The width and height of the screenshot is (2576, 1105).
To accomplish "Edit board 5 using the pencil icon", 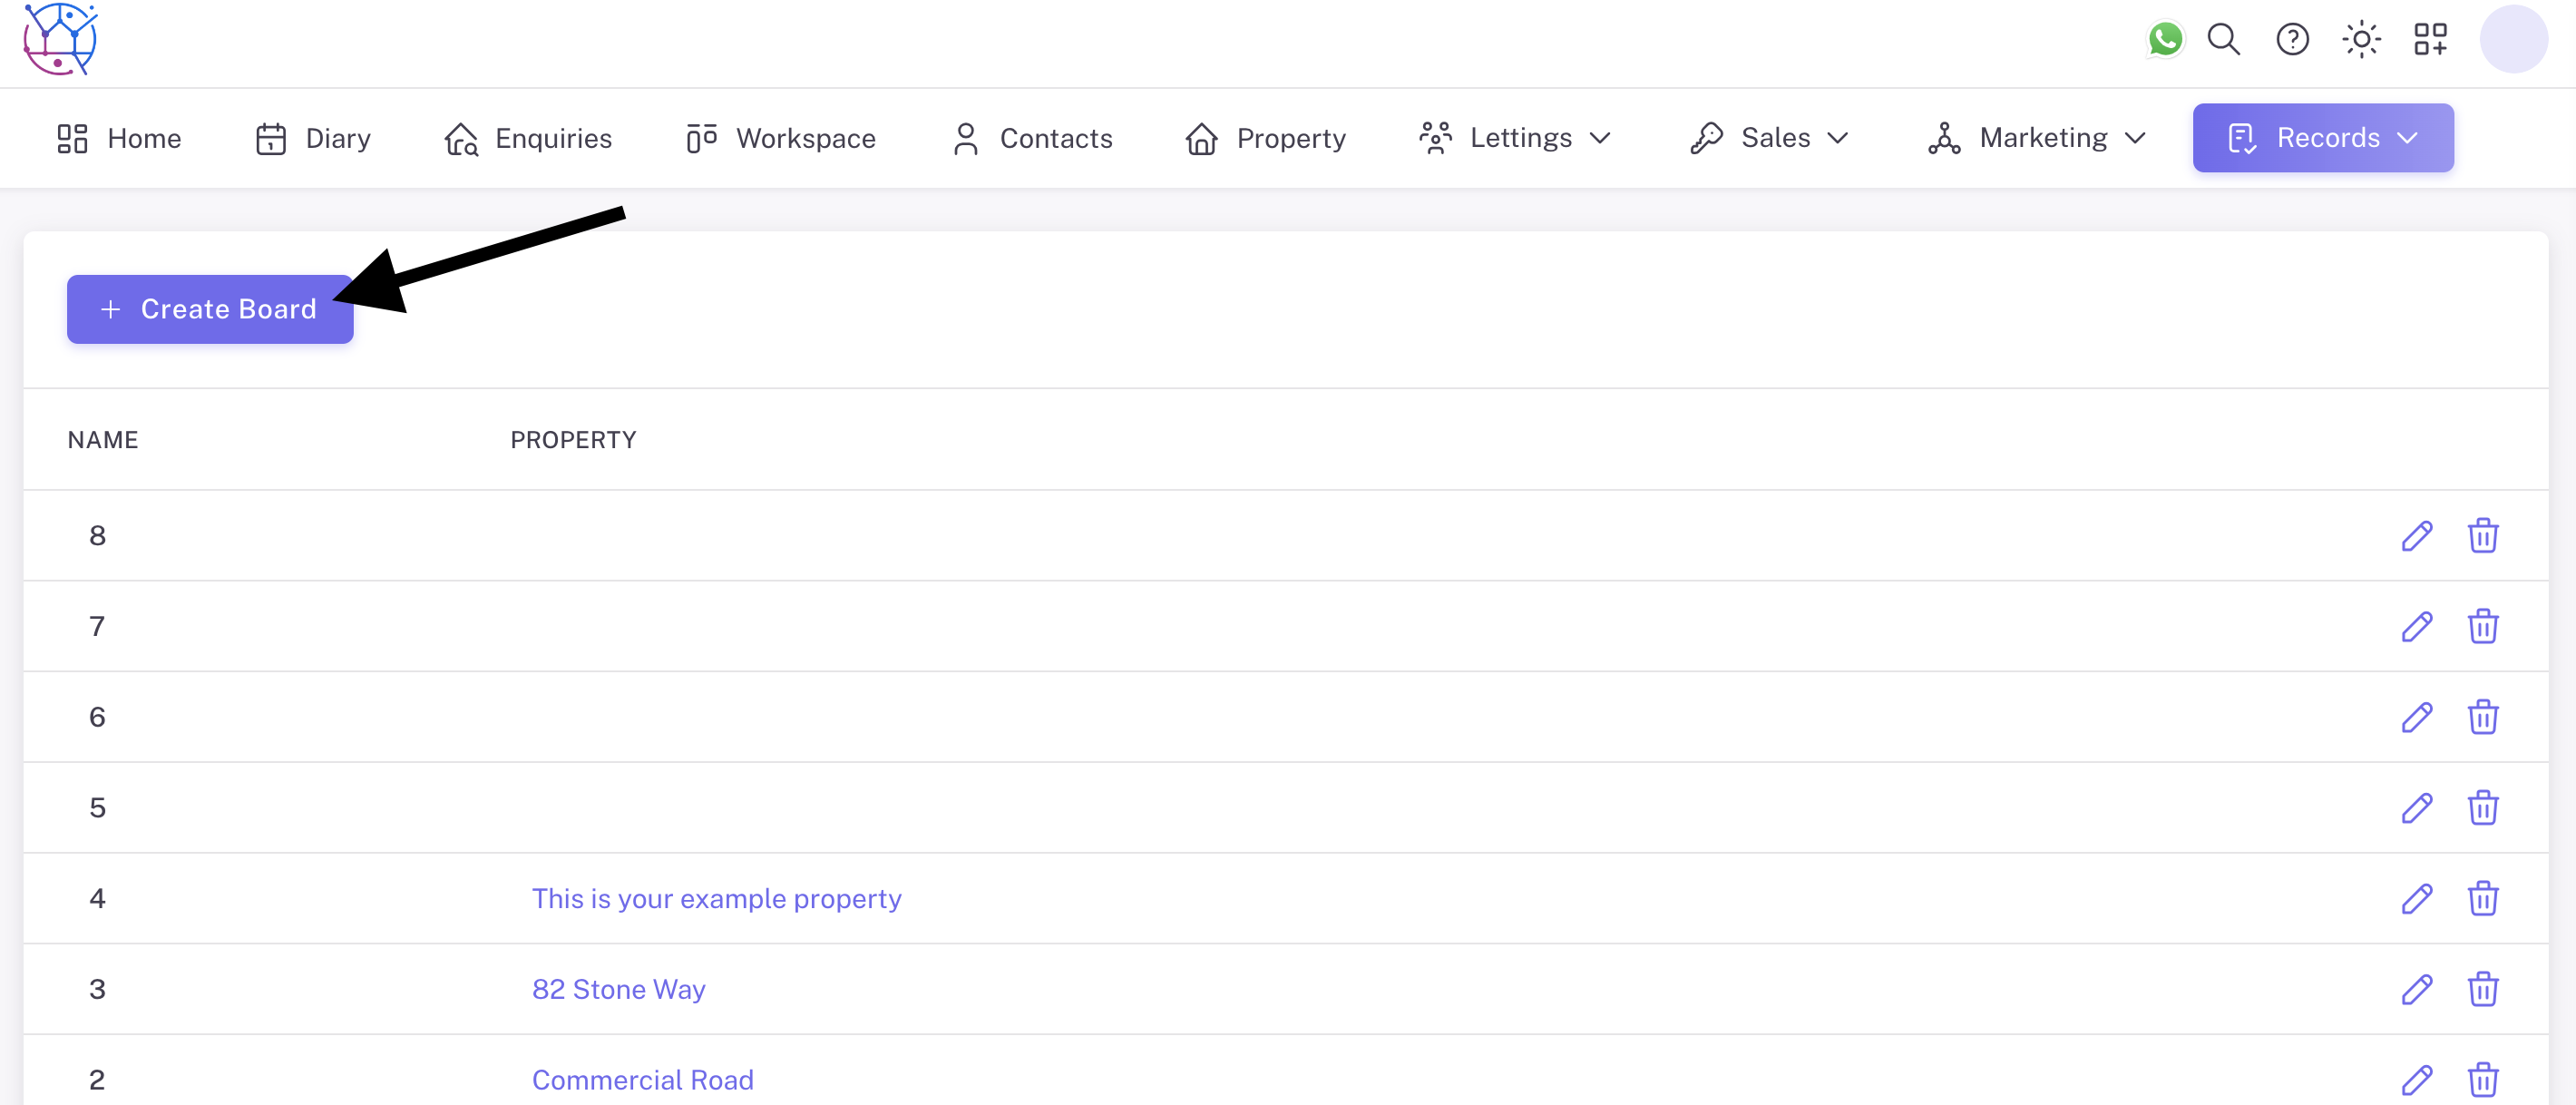I will (x=2417, y=808).
